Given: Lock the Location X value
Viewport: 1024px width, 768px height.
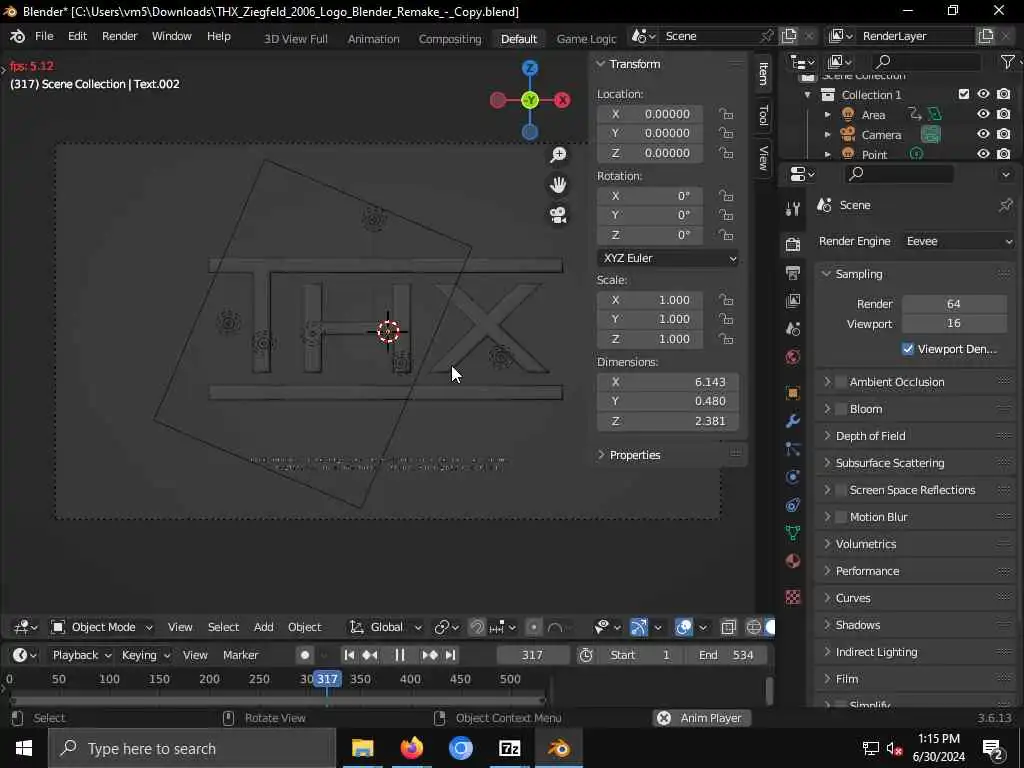Looking at the screenshot, I should (x=726, y=114).
